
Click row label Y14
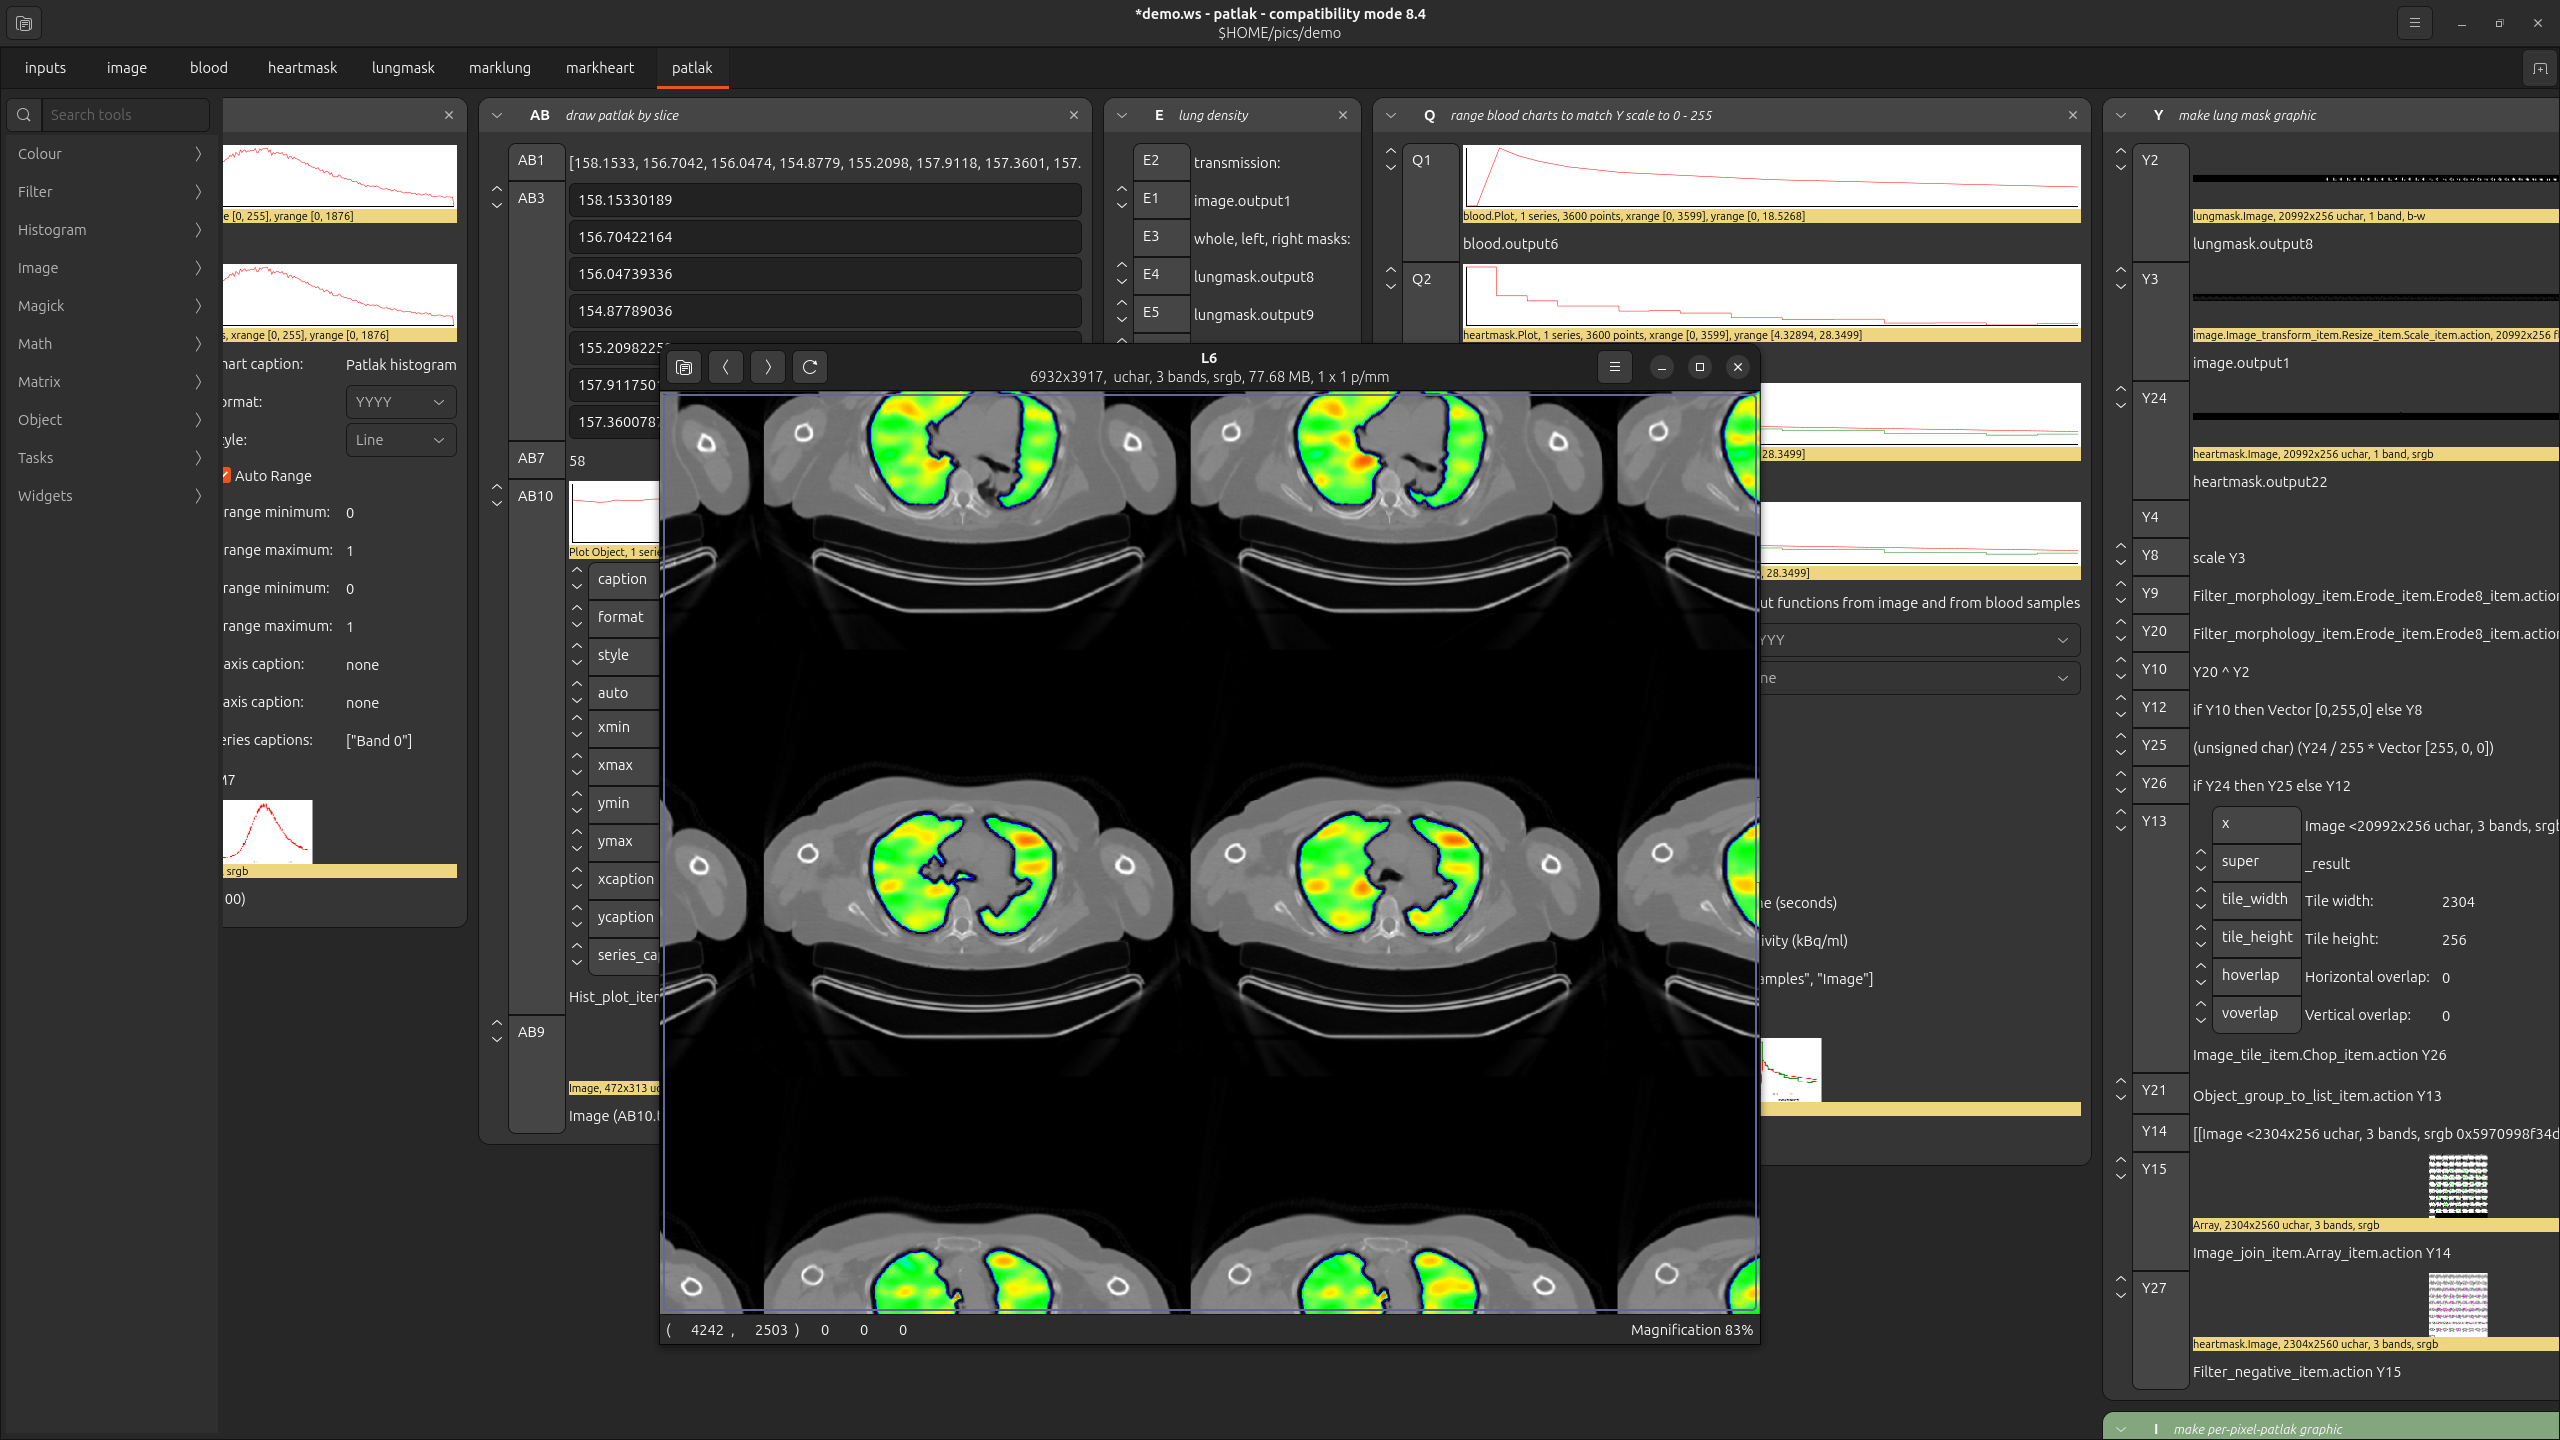click(2160, 1131)
